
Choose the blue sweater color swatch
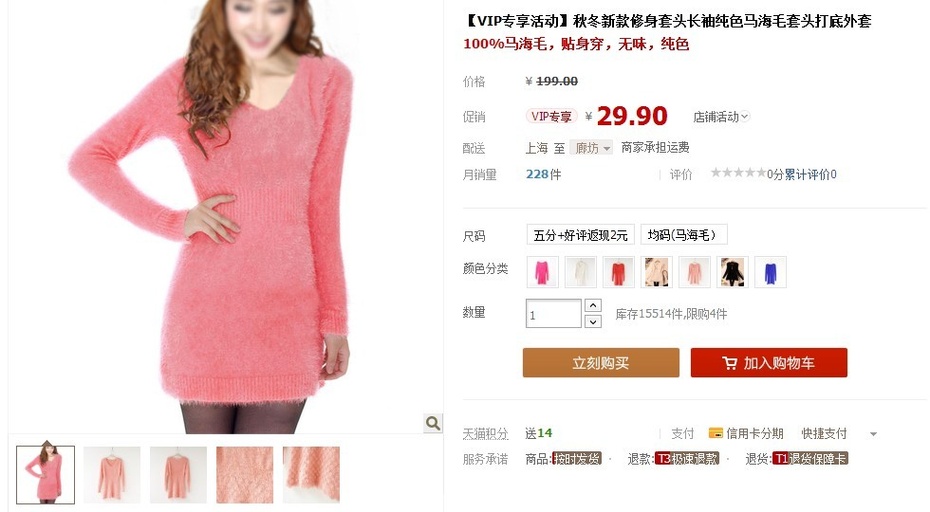tap(770, 272)
